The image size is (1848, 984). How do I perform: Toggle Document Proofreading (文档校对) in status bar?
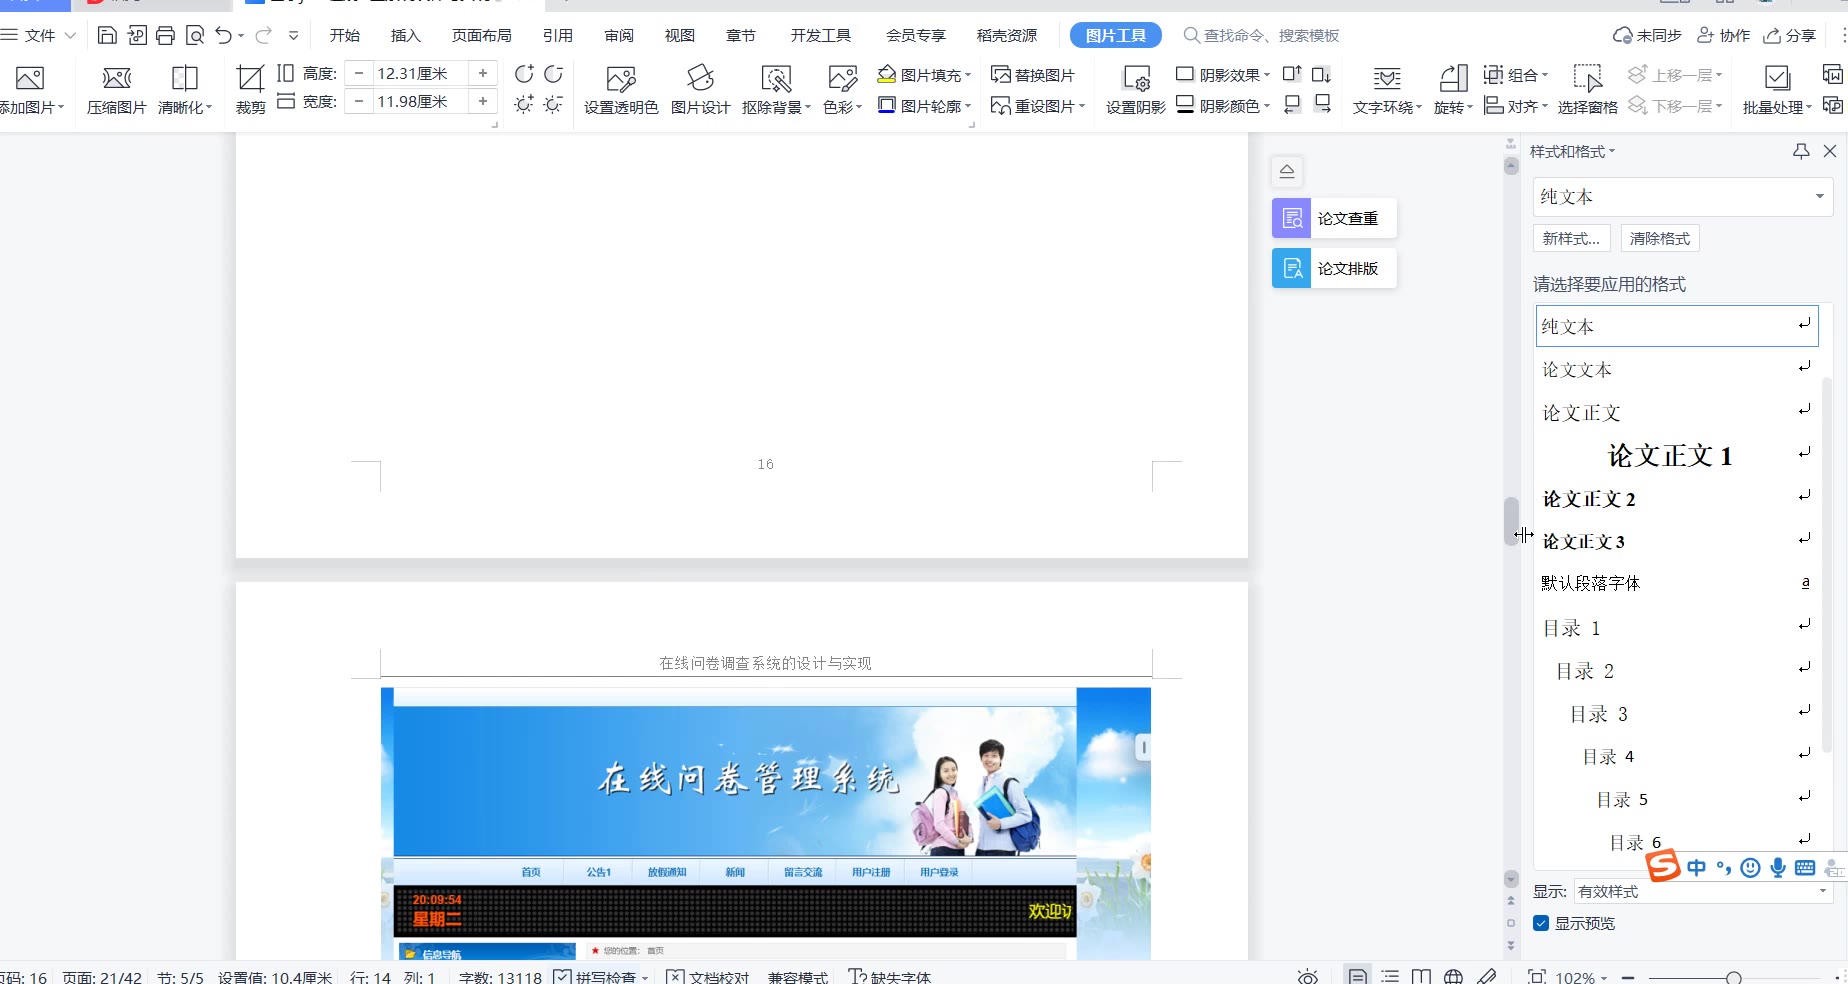point(708,977)
